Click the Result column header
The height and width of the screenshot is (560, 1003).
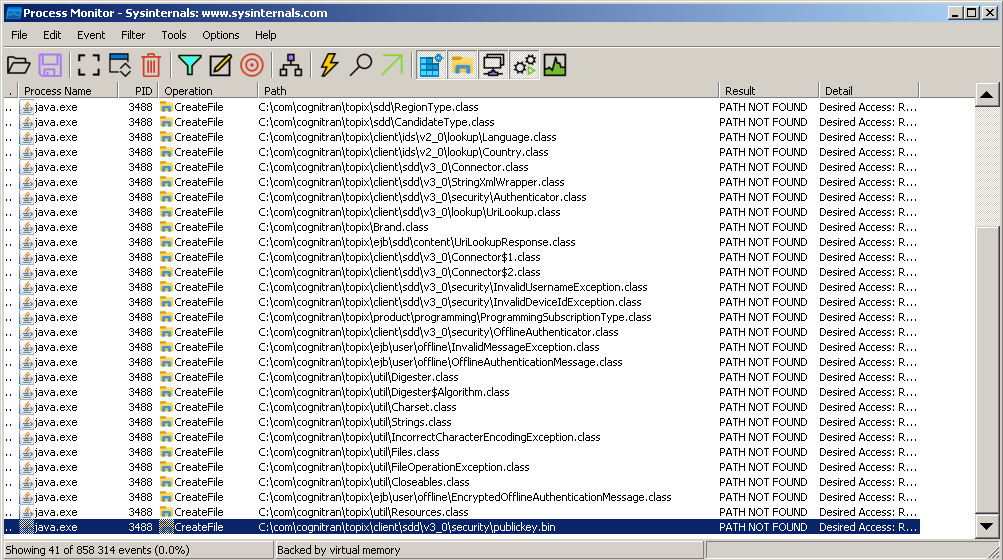[768, 91]
